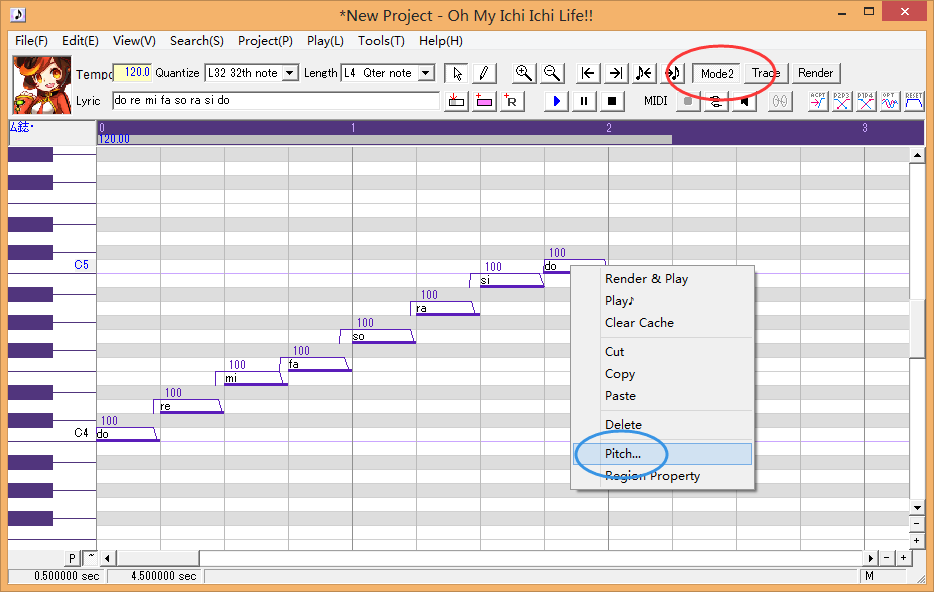Viewport: 934px width, 592px height.
Task: Open the Length dropdown
Action: click(387, 73)
